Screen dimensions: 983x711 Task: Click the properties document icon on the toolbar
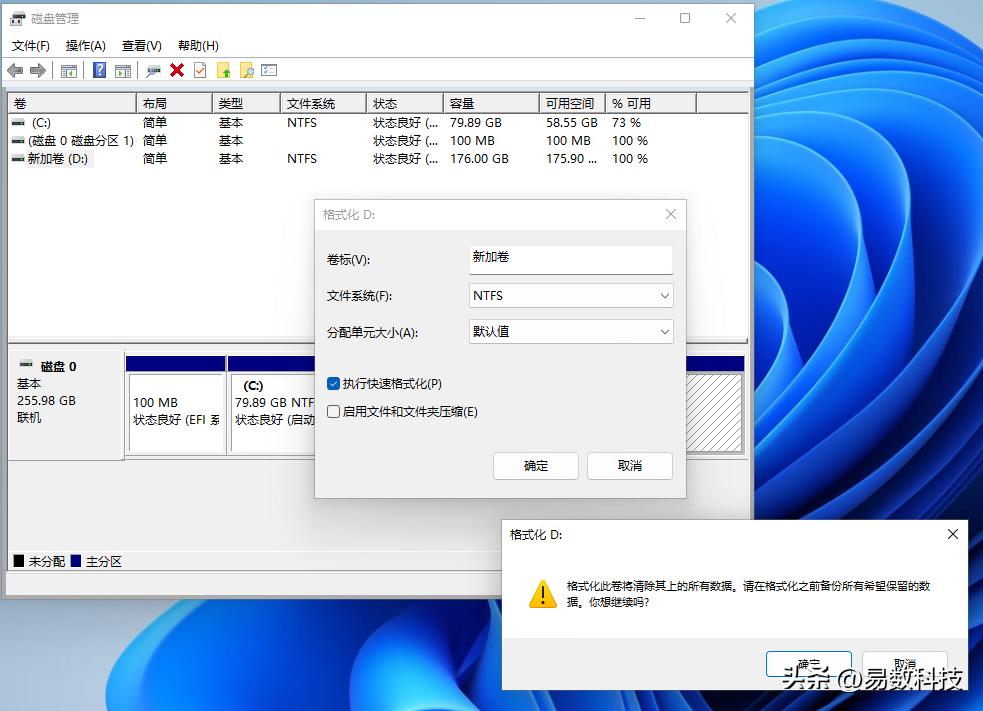pyautogui.click(x=200, y=70)
